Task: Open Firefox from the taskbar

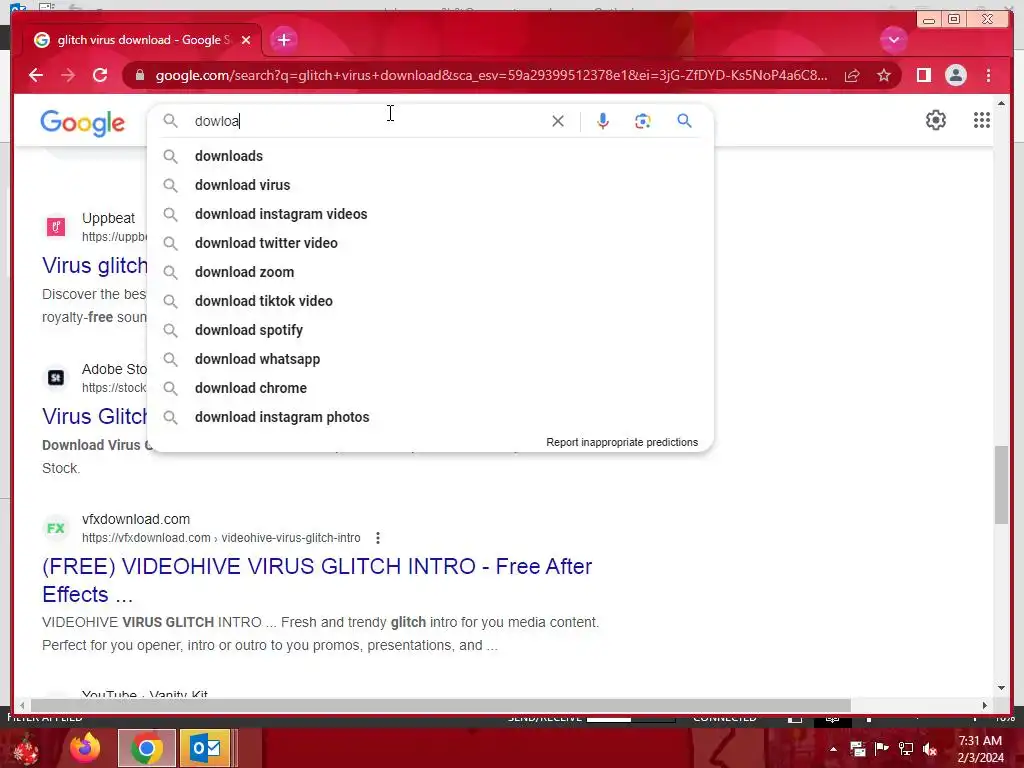Action: point(85,748)
